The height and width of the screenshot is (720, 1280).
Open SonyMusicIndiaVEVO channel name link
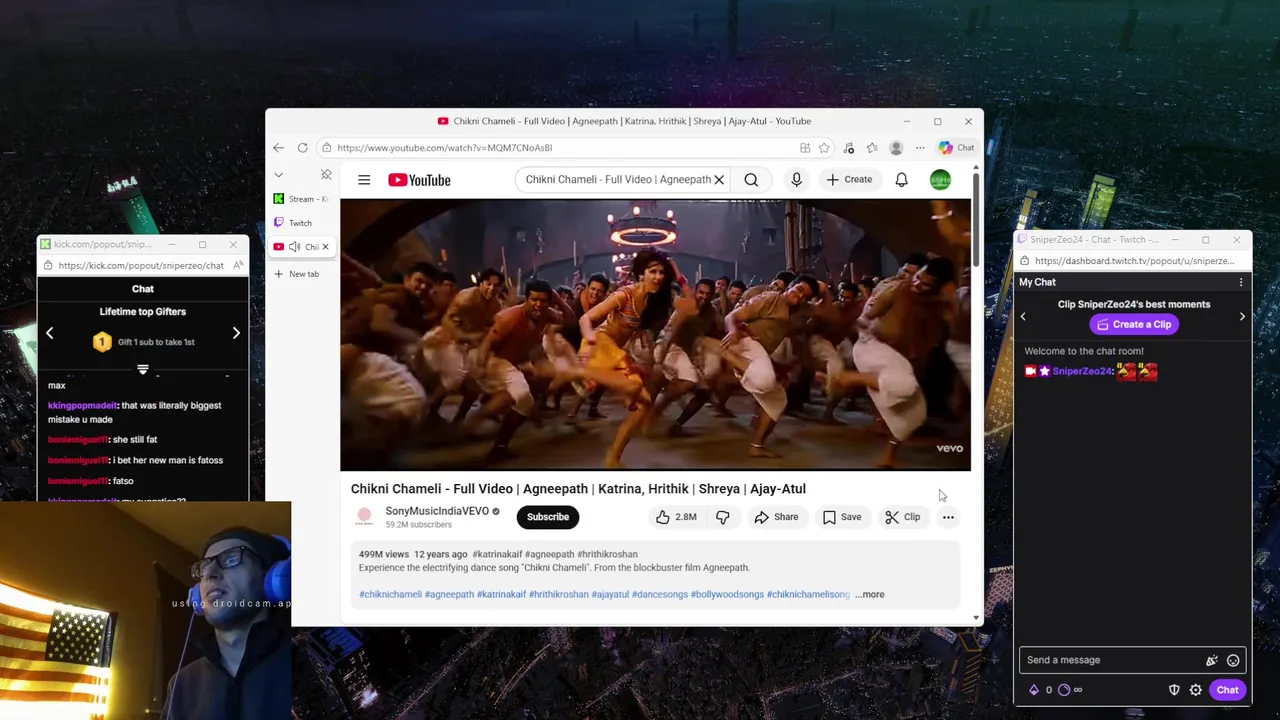(437, 511)
